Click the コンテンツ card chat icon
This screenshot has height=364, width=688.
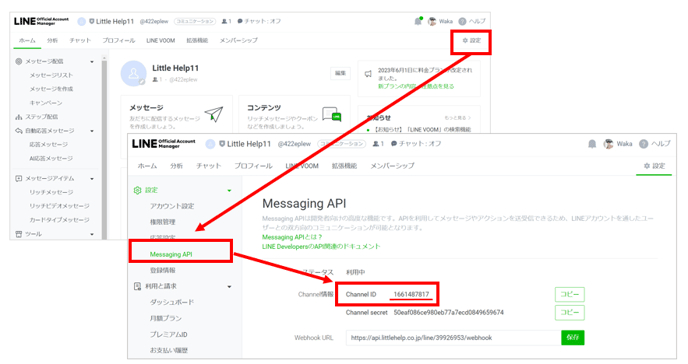coord(332,114)
